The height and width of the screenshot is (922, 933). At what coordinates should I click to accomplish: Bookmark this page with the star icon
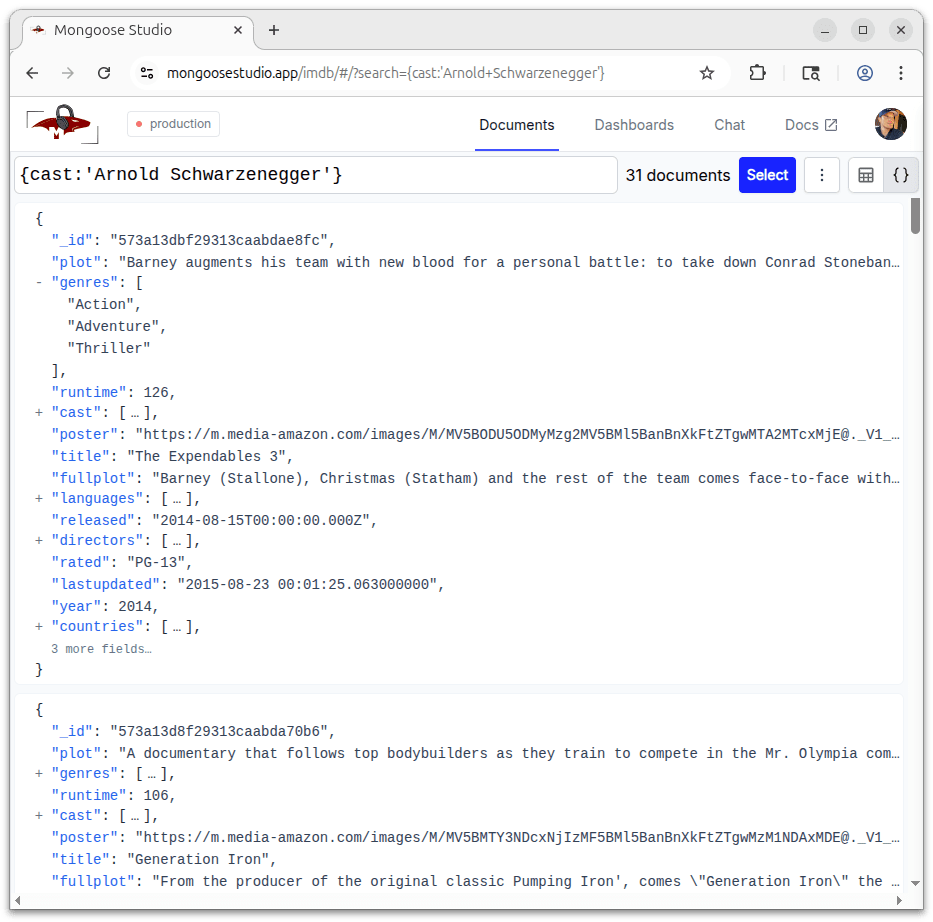point(706,73)
